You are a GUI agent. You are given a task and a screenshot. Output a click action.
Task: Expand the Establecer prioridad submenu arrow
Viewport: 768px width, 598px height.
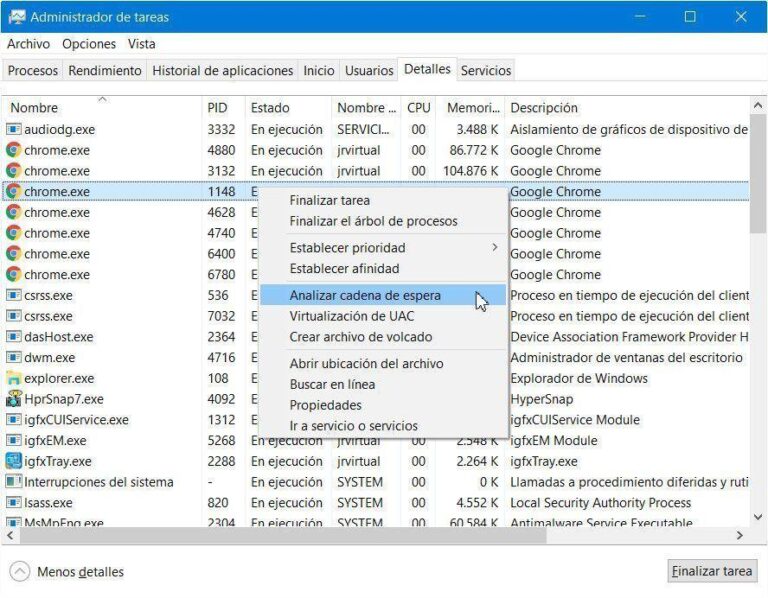494,247
